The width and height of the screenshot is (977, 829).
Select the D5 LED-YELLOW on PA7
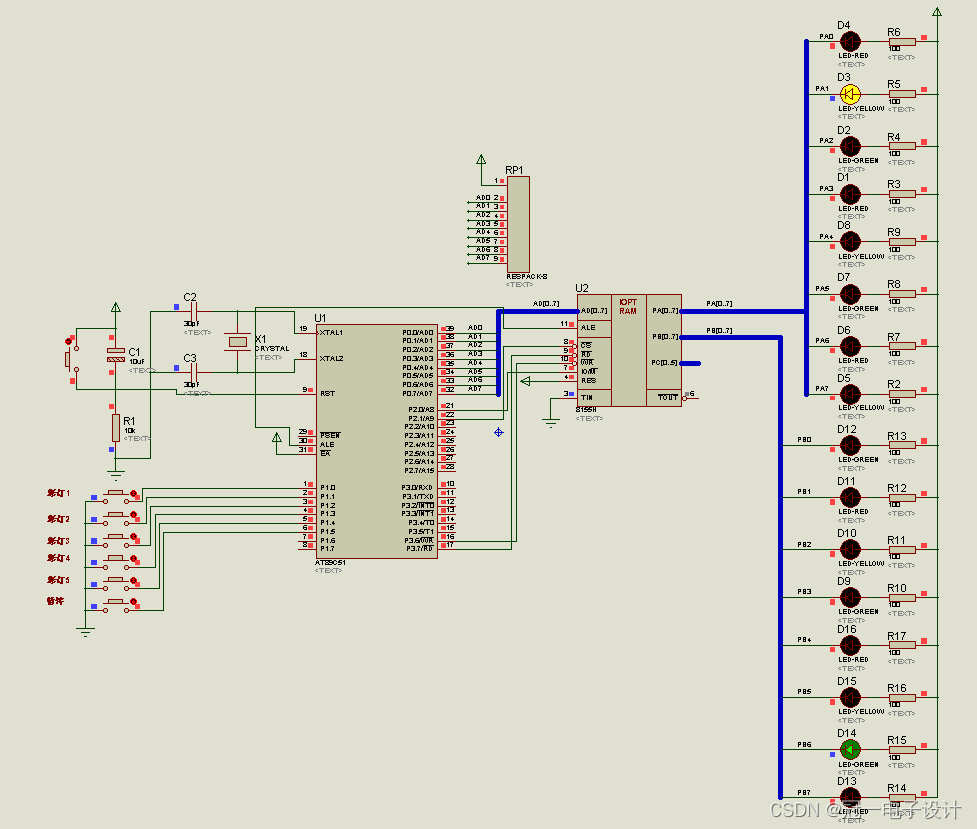pyautogui.click(x=850, y=394)
